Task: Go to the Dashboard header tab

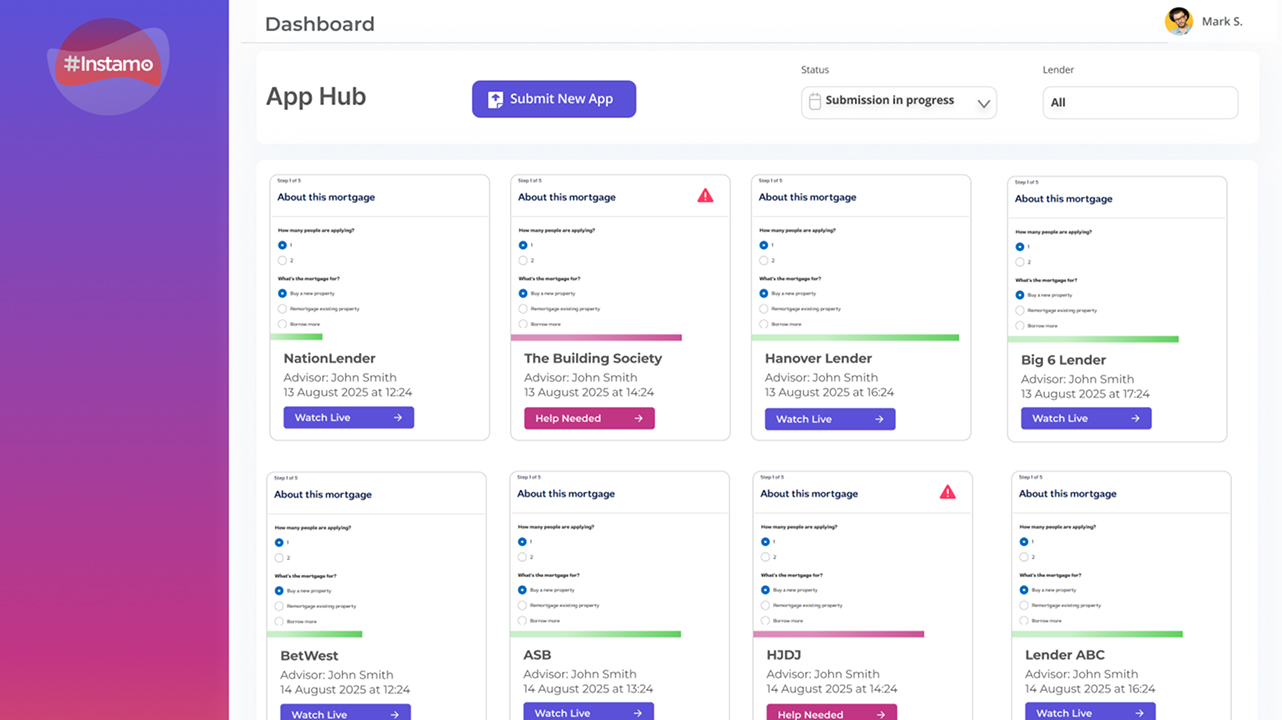Action: tap(320, 24)
